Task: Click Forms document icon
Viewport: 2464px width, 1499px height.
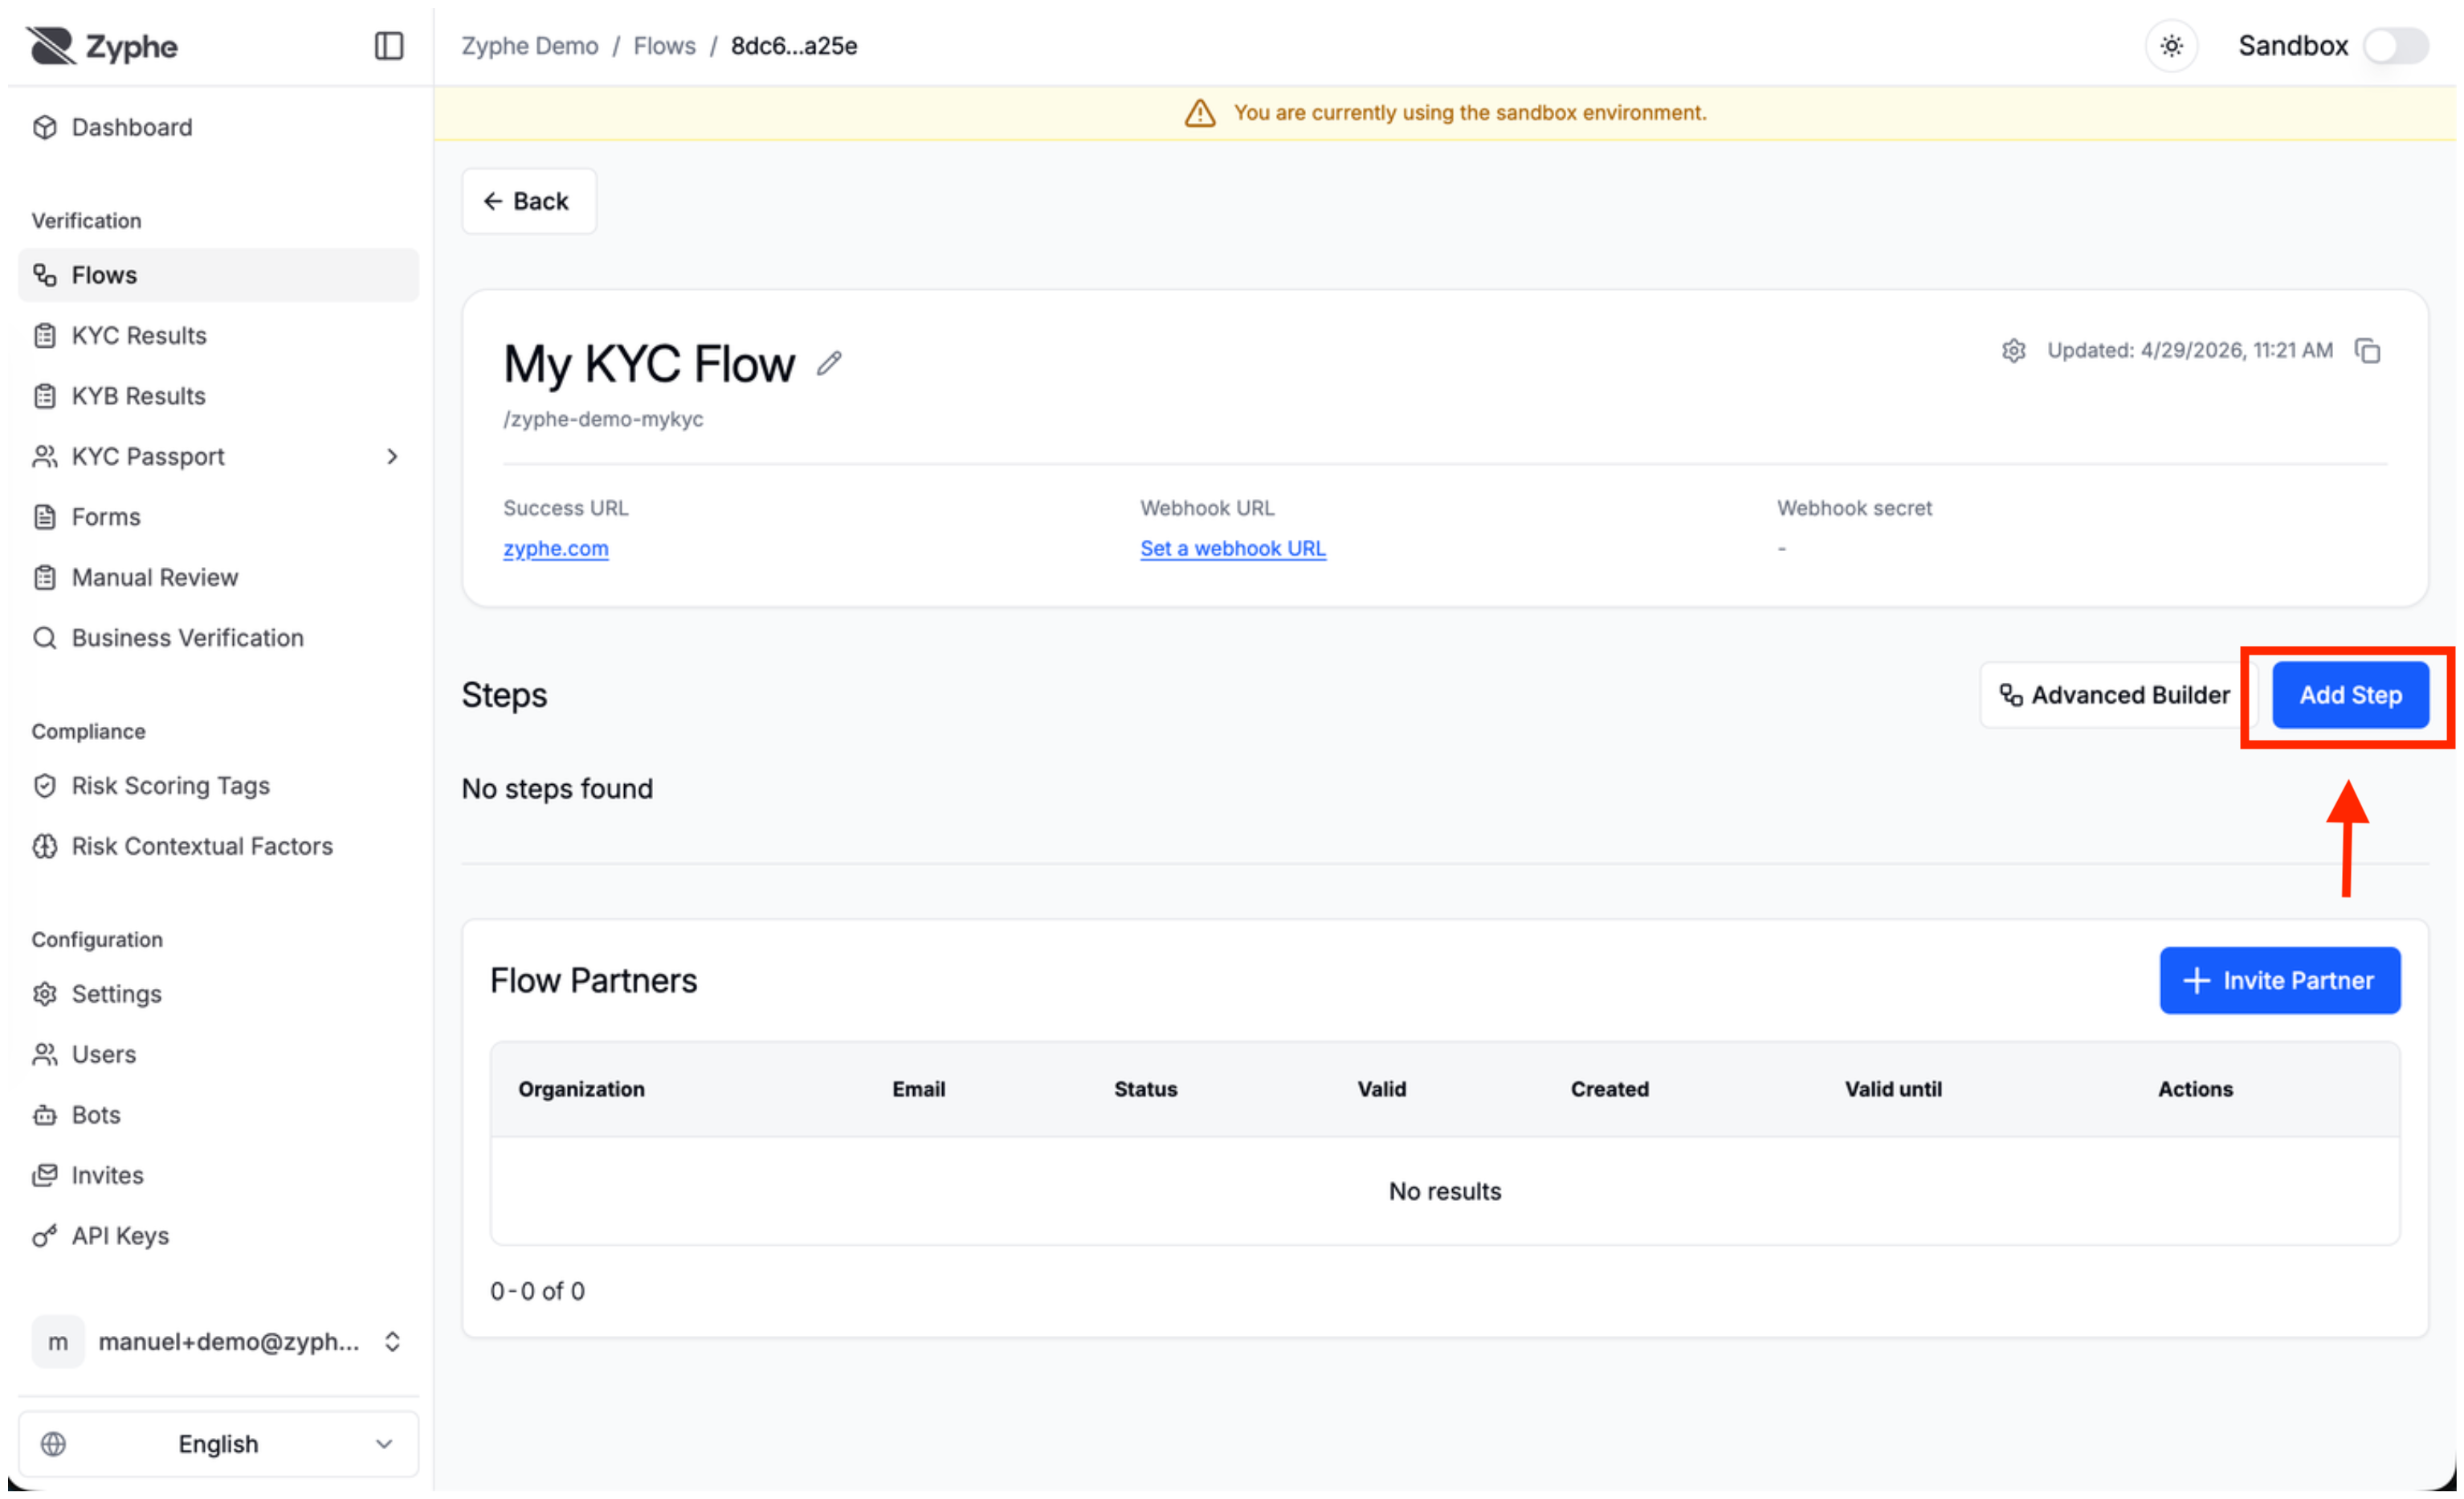Action: tap(45, 517)
